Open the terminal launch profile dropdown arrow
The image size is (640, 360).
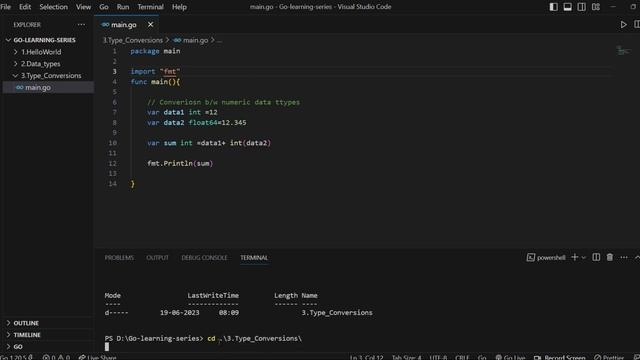[584, 258]
